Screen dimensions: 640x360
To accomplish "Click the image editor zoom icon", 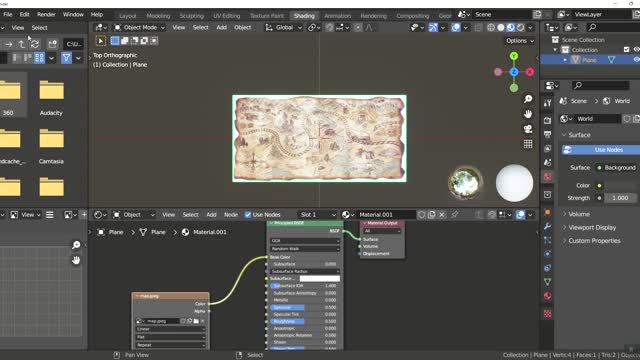I will 76,245.
